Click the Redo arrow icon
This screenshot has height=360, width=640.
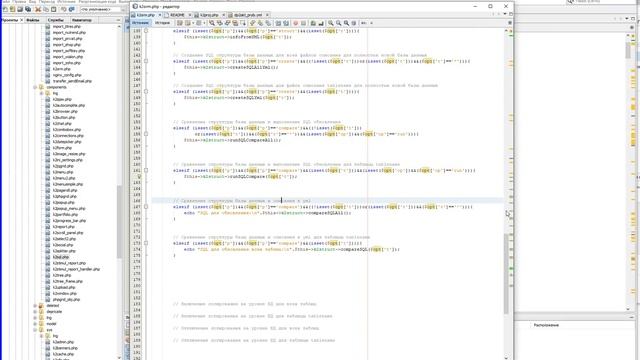tap(71, 9)
